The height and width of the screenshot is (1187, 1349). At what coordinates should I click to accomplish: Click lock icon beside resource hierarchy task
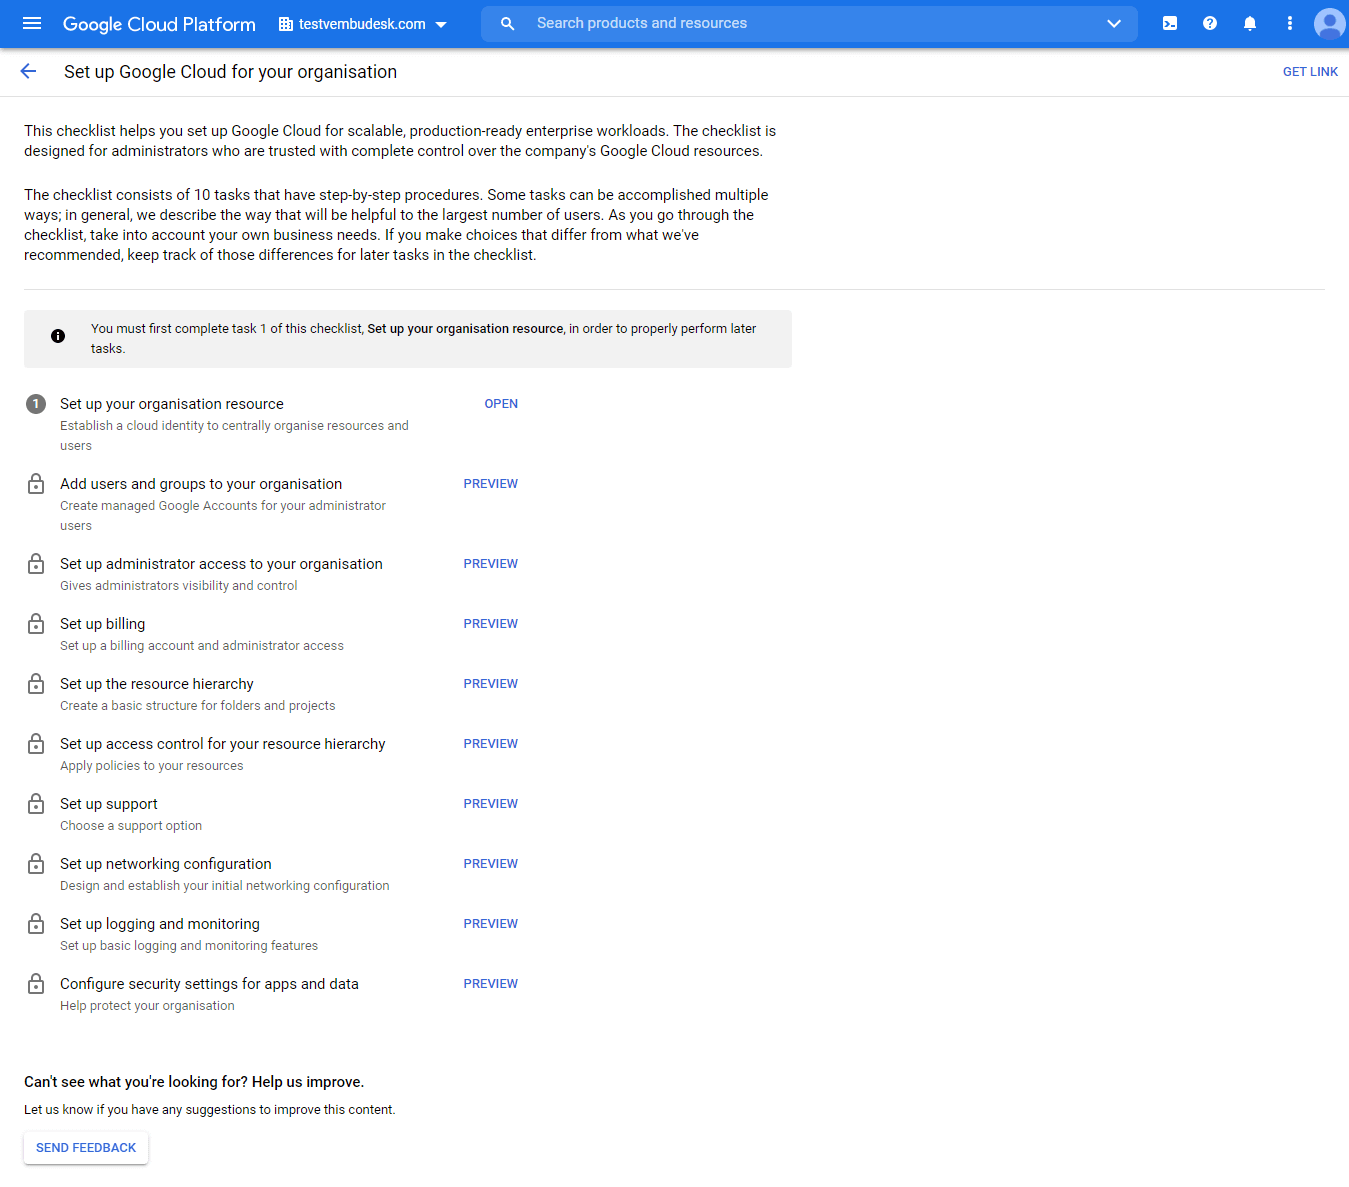pos(36,684)
